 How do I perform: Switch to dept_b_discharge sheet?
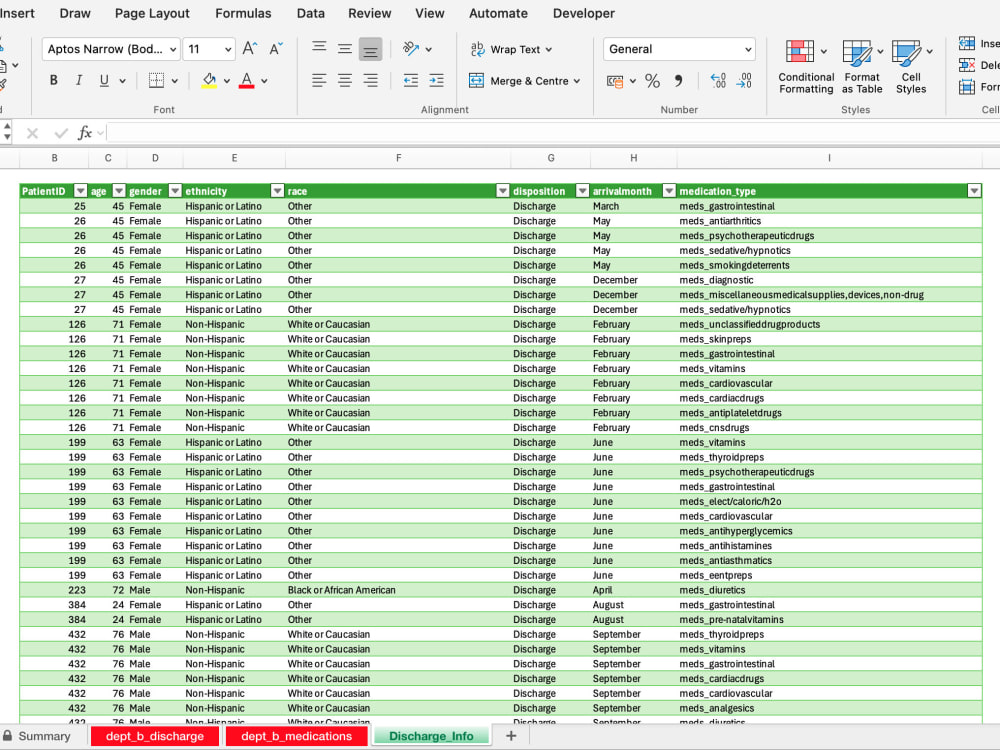click(155, 736)
